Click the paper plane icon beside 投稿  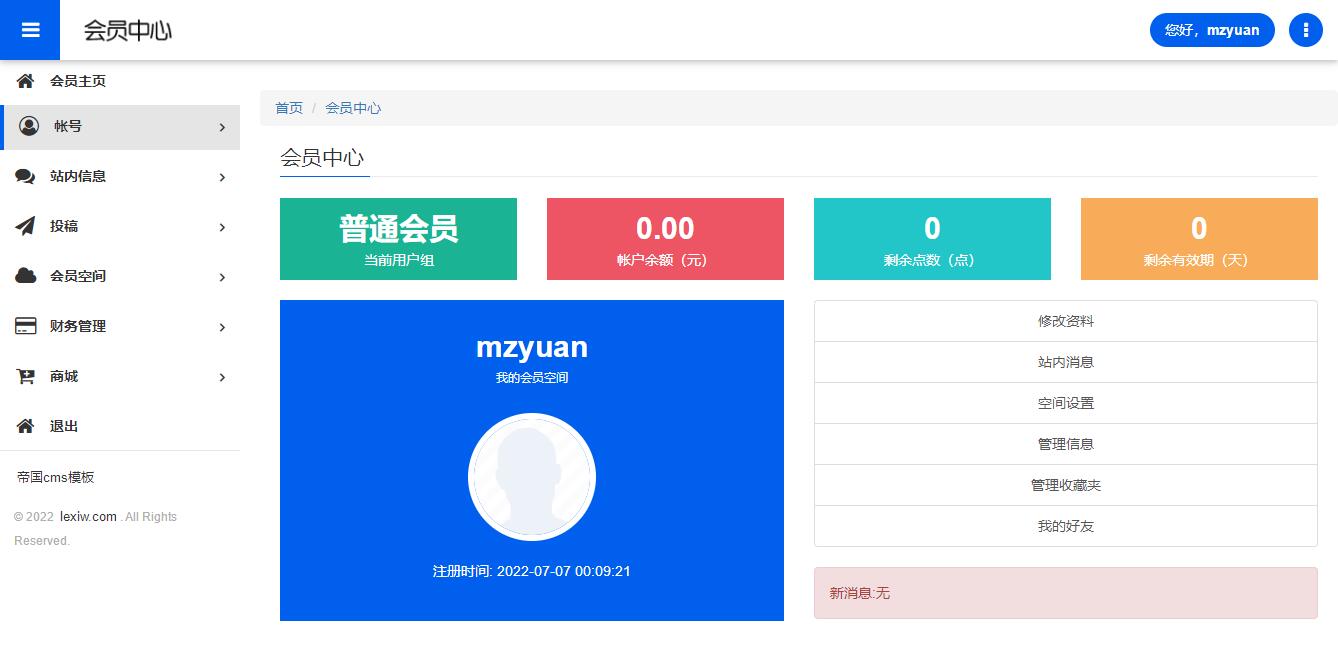(26, 226)
